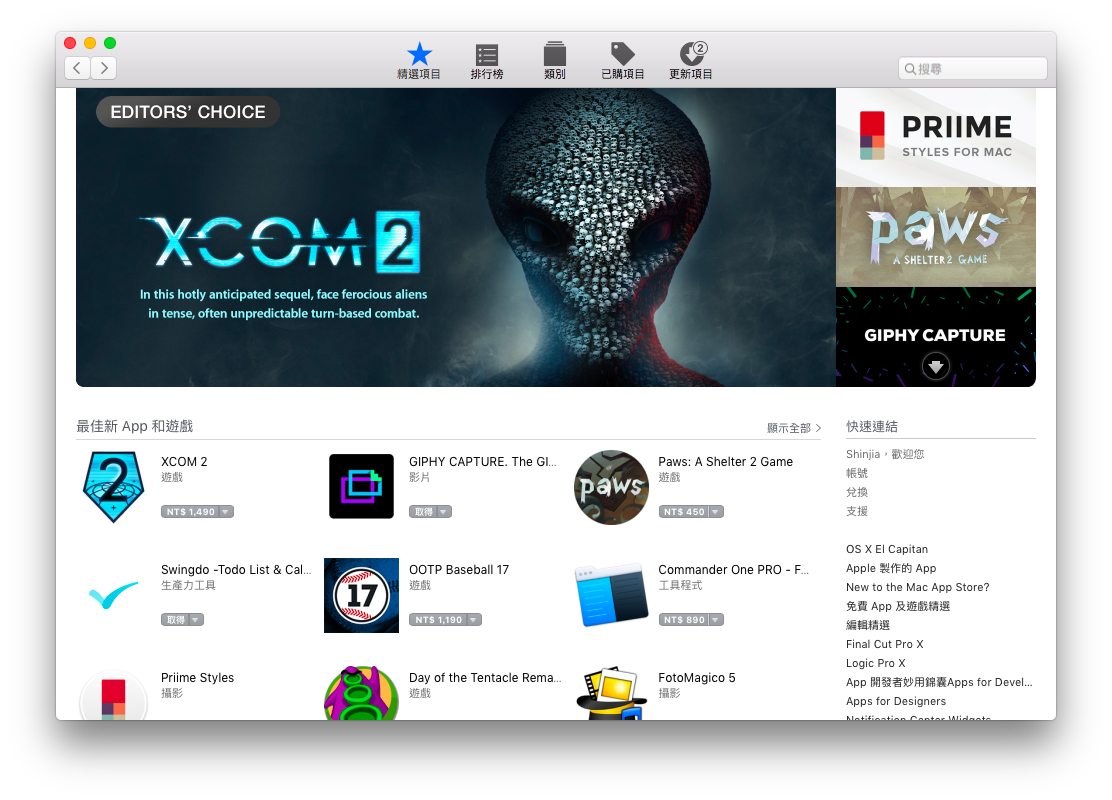Screen dimensions: 1112x800
Task: Click the OOTP Baseball 17 app icon
Action: [361, 595]
